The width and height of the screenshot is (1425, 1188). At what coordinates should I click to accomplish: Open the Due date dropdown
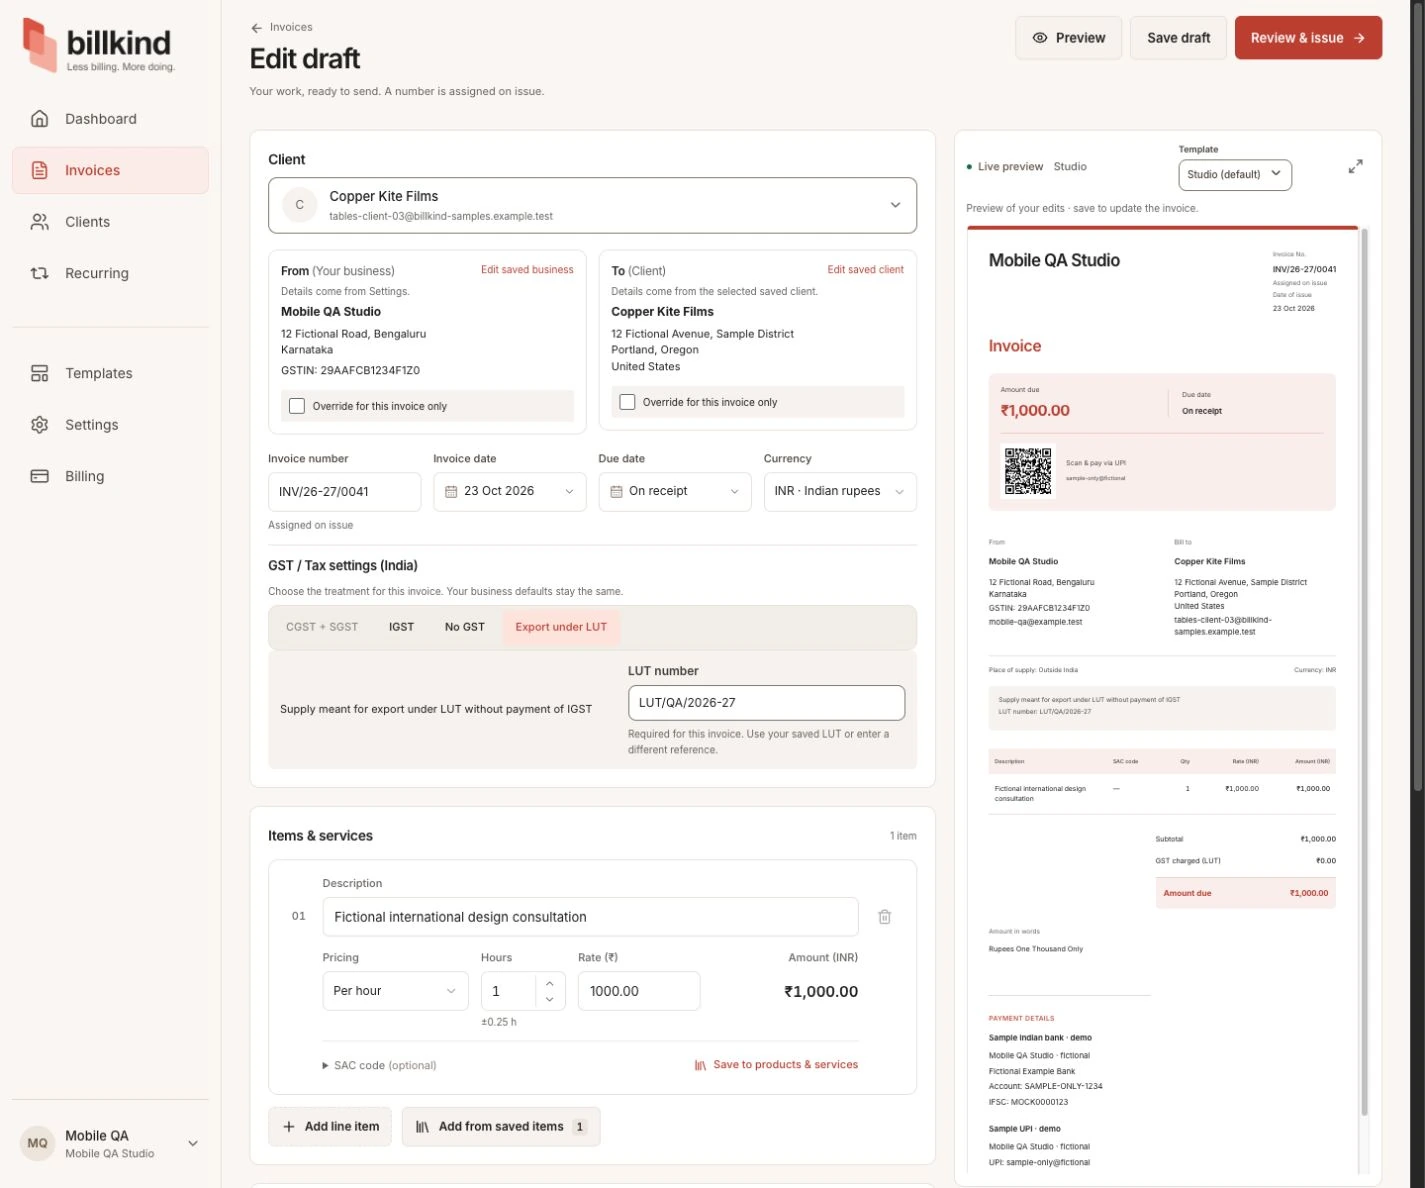click(675, 492)
